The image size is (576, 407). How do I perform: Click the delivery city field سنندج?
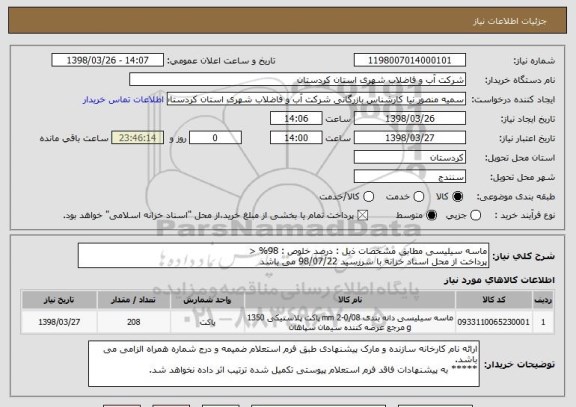click(x=410, y=177)
